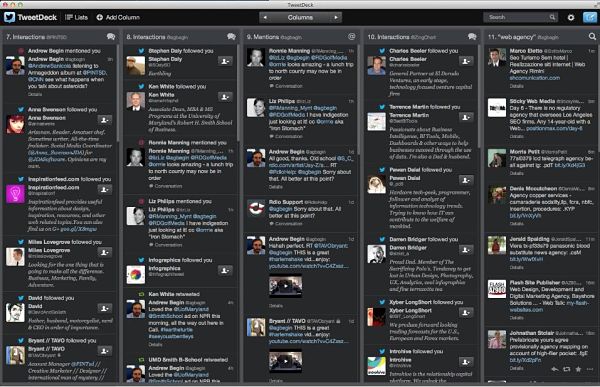
Task: Follow Inspirationfeed.com with follow button
Action: click(104, 189)
